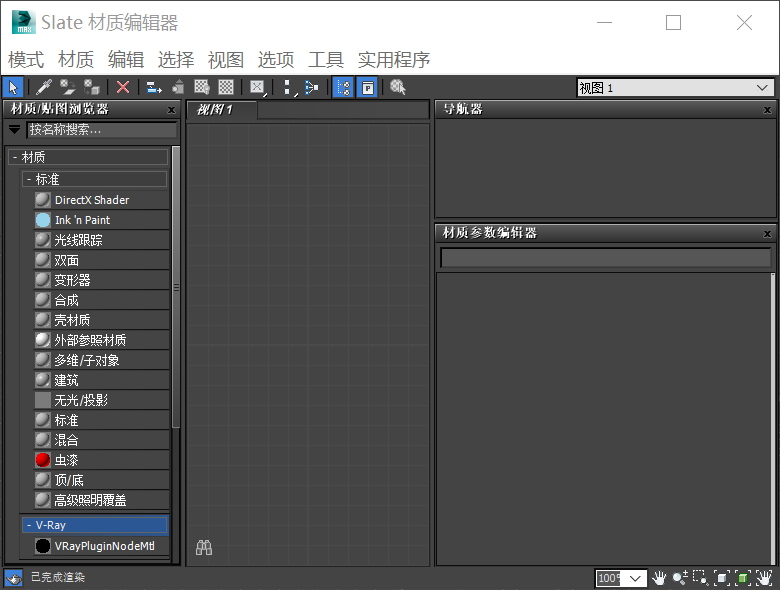Viewport: 780px width, 590px height.
Task: Activate the Zoom Region tool
Action: point(700,578)
